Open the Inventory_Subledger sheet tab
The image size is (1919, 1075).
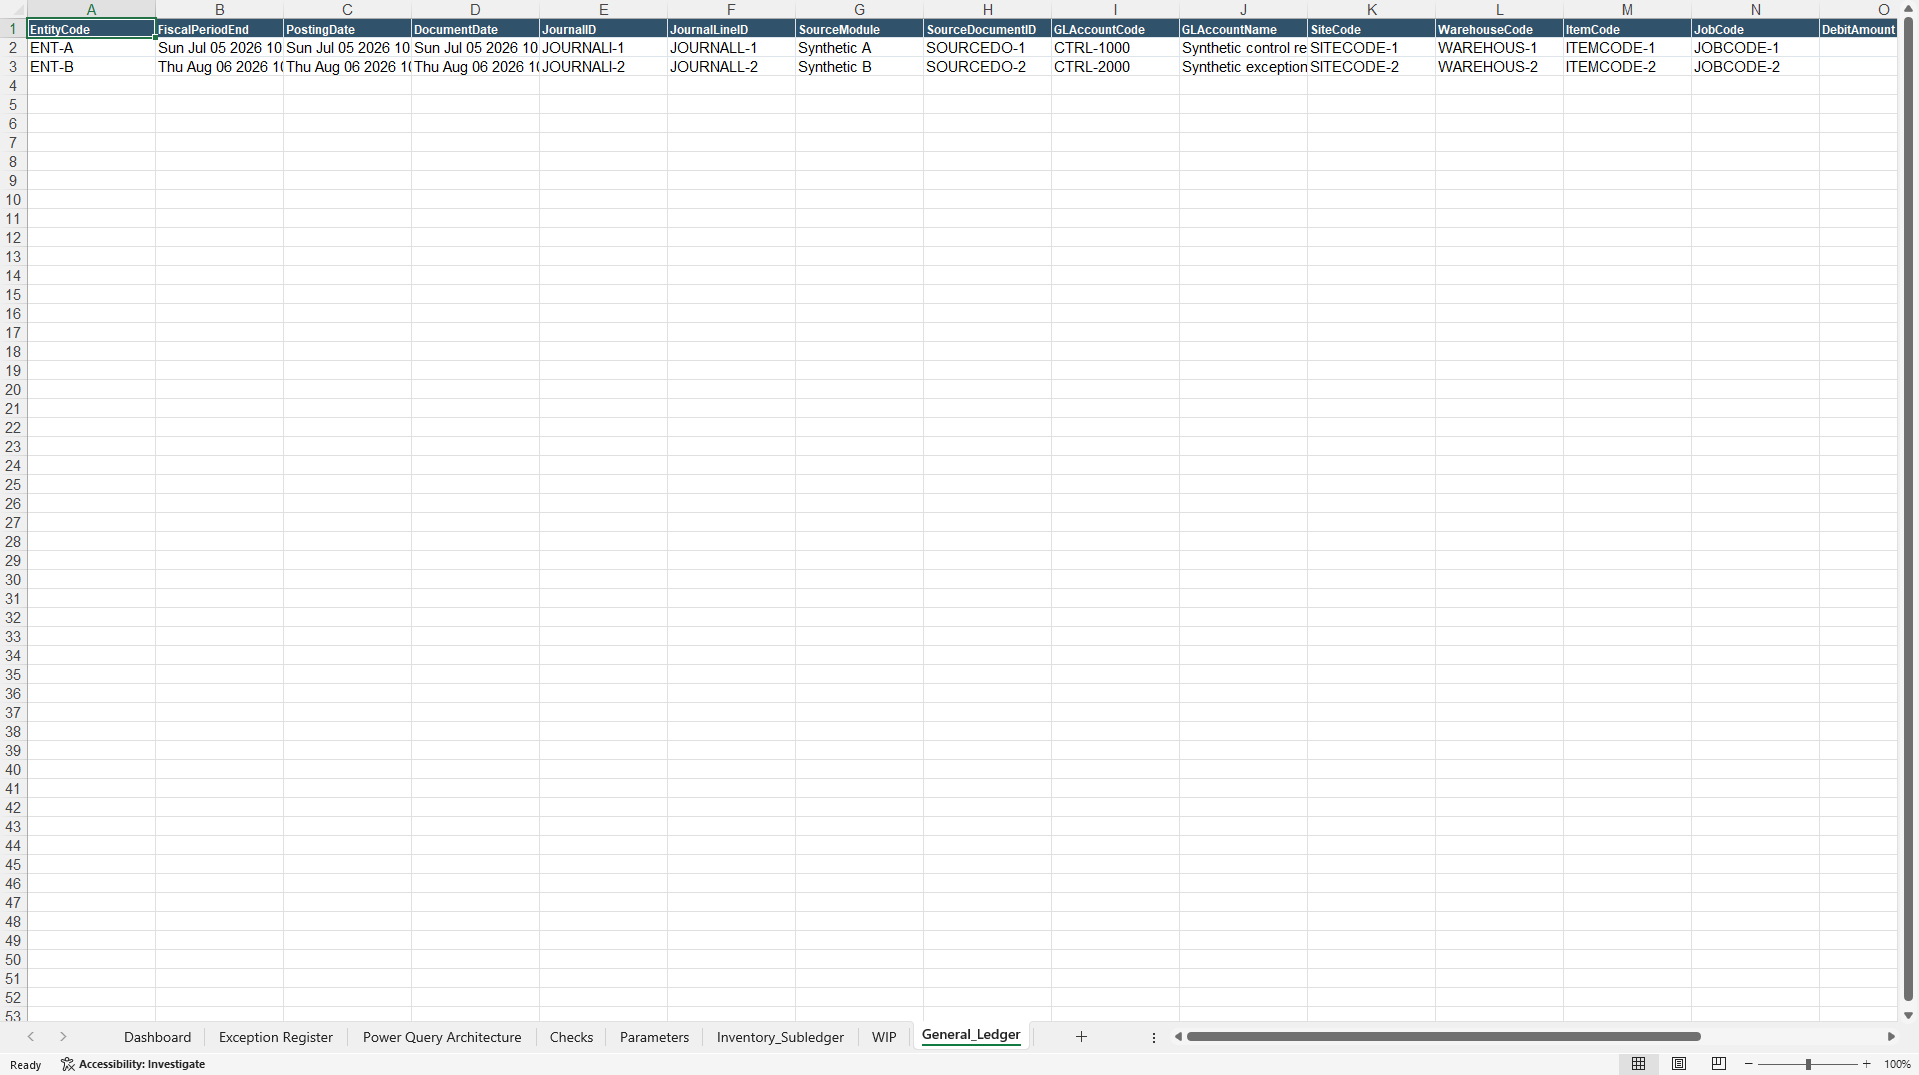pos(780,1037)
